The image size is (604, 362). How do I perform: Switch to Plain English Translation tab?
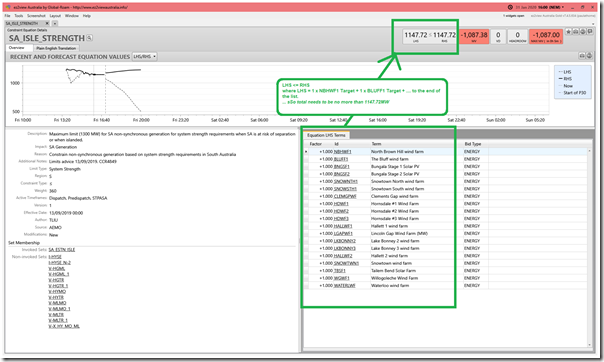click(56, 48)
